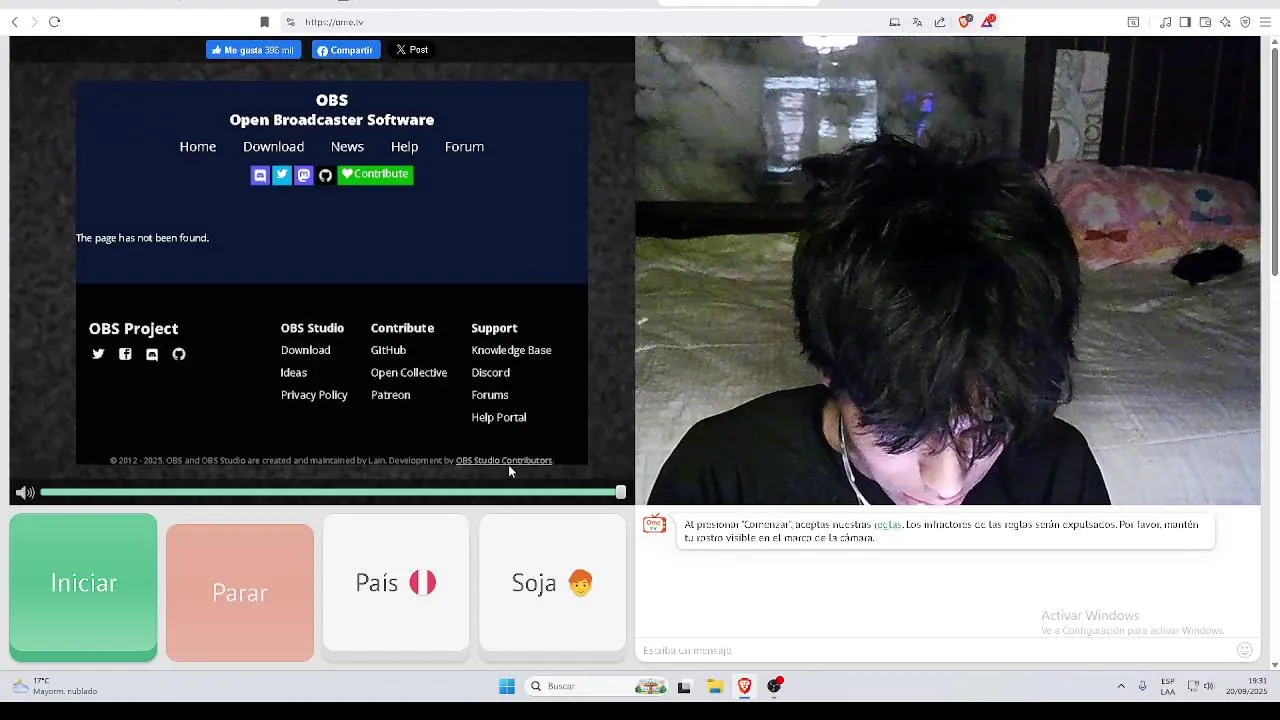Open the GitHub link under Contribute
This screenshot has width=1280, height=720.
[x=388, y=350]
